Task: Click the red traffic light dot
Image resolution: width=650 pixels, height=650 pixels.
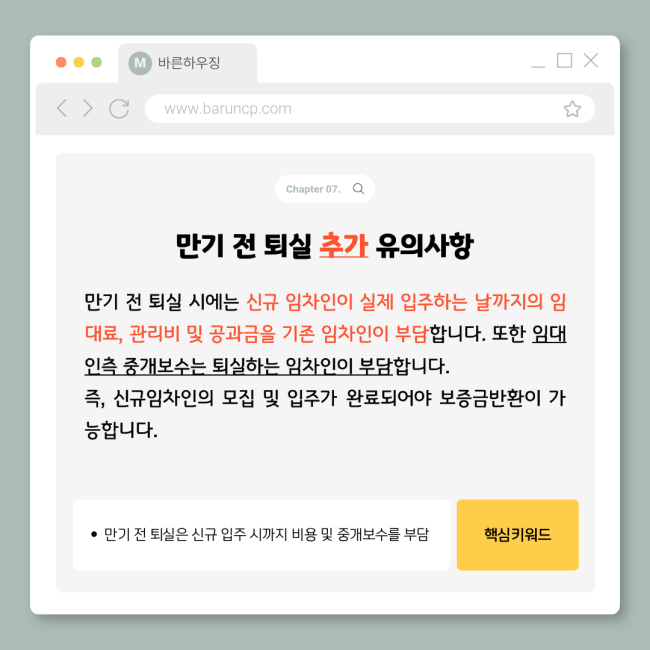Action: tap(61, 62)
